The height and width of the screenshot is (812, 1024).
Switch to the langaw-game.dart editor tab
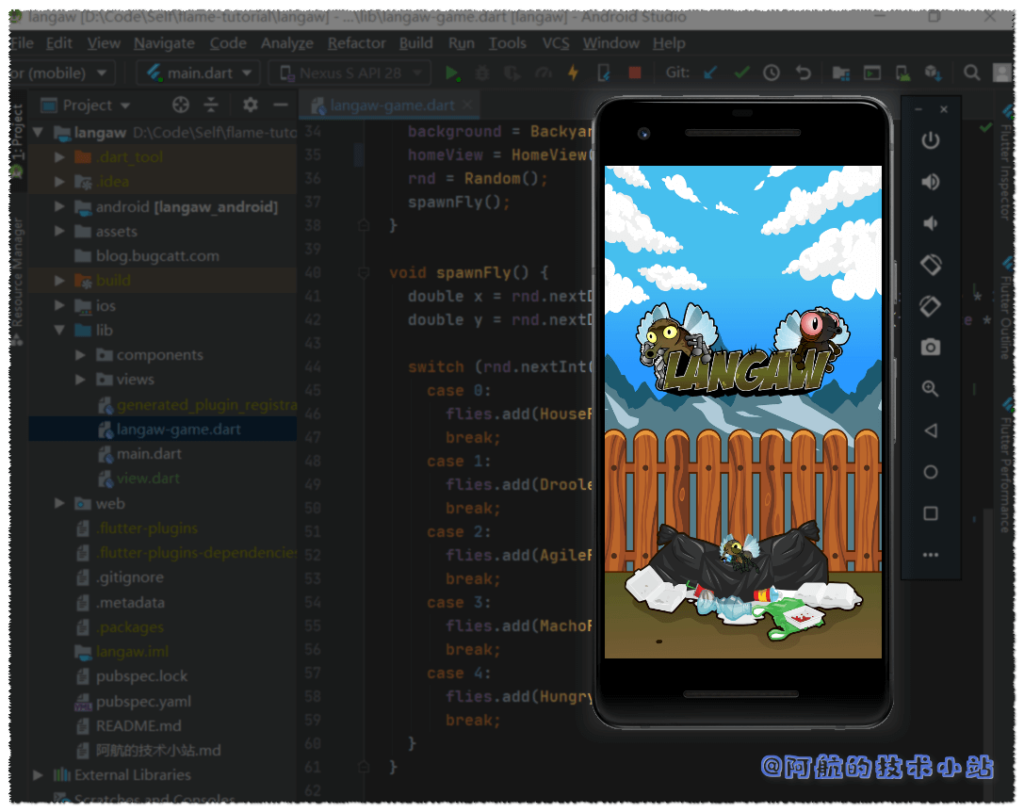(x=391, y=105)
